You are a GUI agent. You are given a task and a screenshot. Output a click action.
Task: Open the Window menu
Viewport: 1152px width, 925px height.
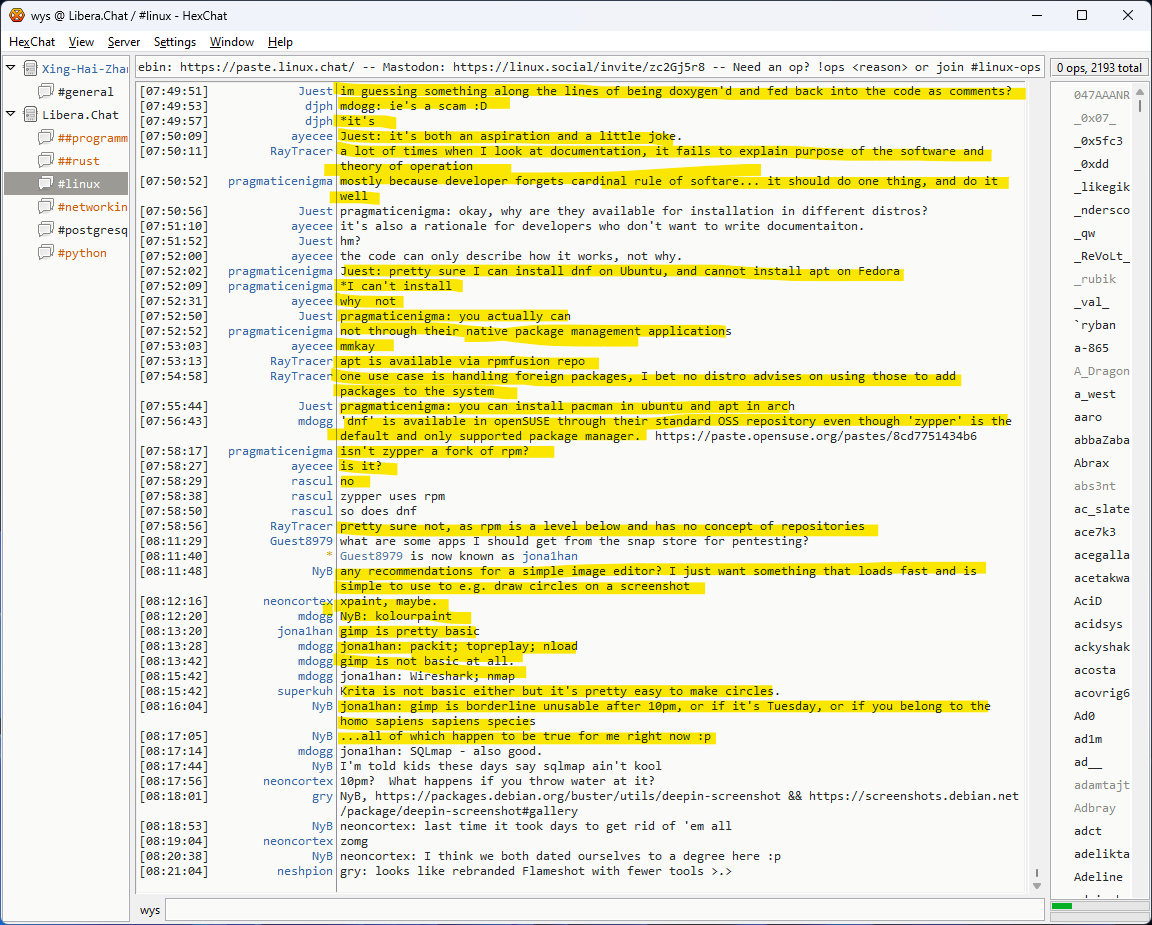231,42
